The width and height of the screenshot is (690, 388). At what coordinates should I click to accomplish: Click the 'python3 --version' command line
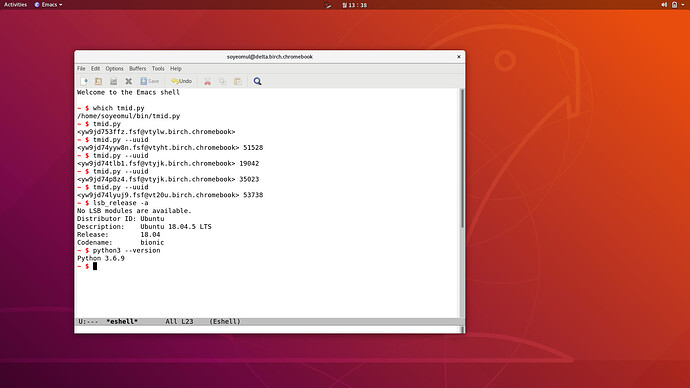118,251
